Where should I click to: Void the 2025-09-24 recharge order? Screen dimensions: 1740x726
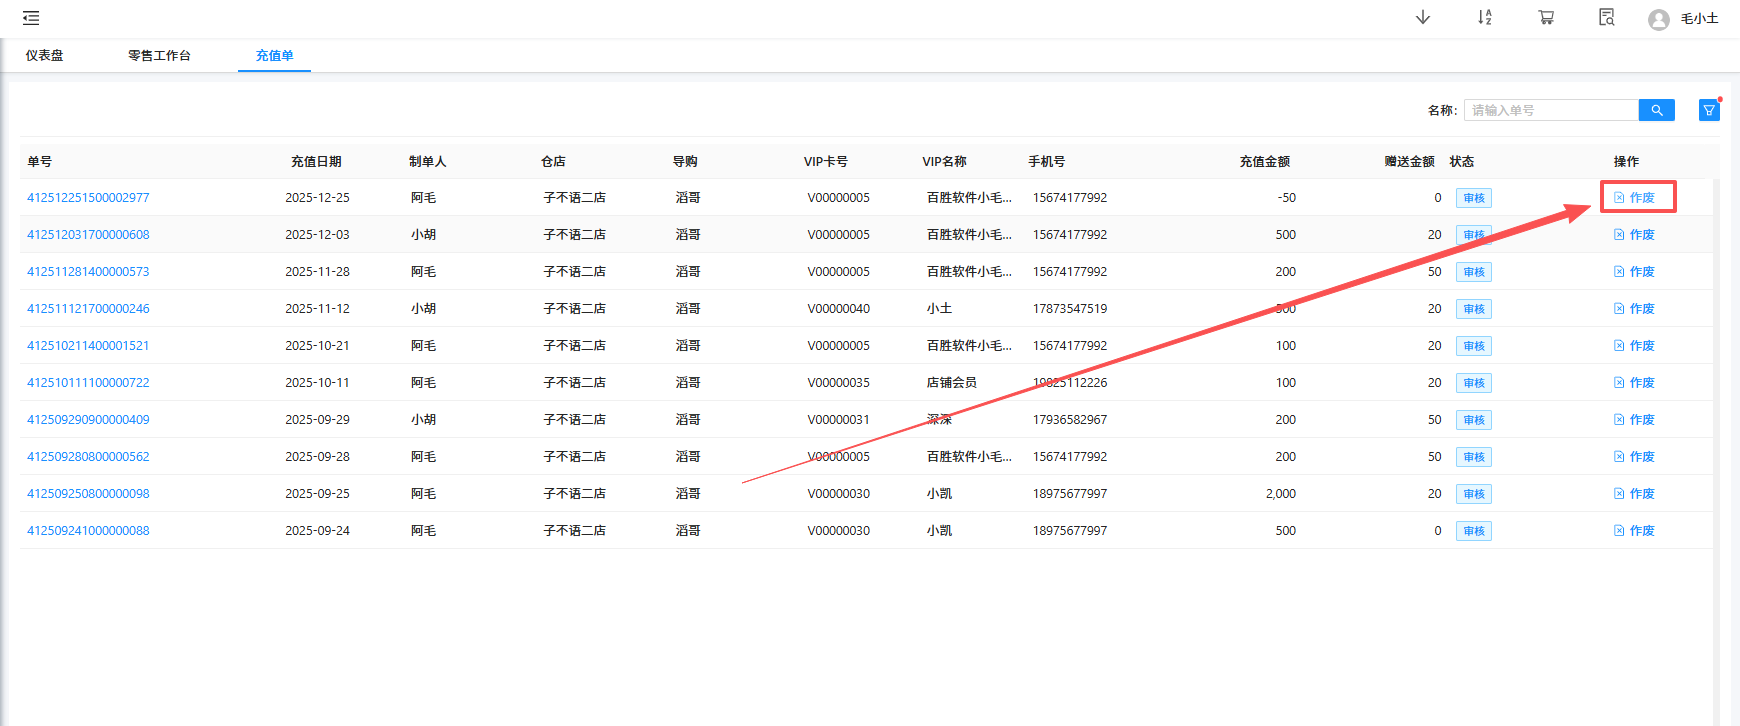point(1635,531)
